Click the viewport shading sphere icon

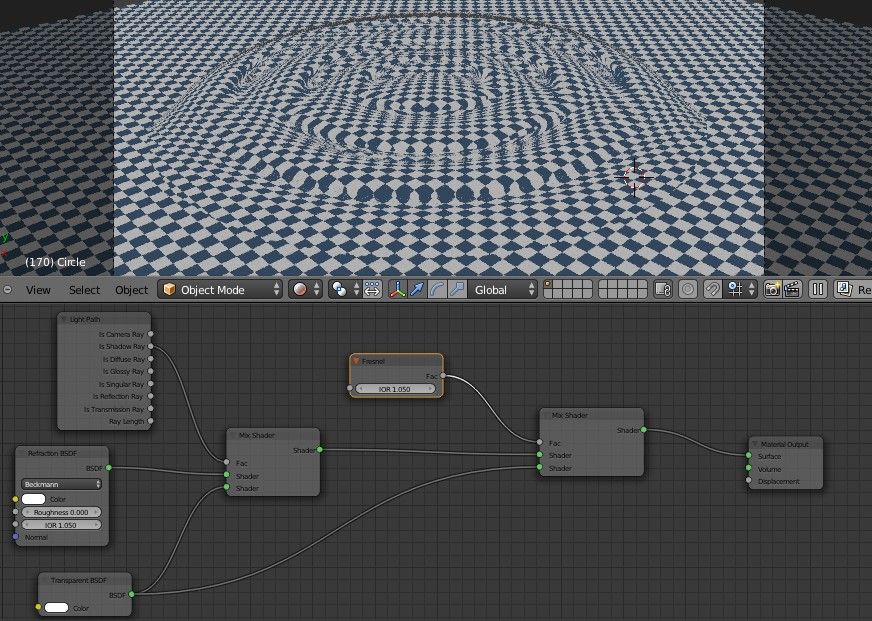[300, 290]
